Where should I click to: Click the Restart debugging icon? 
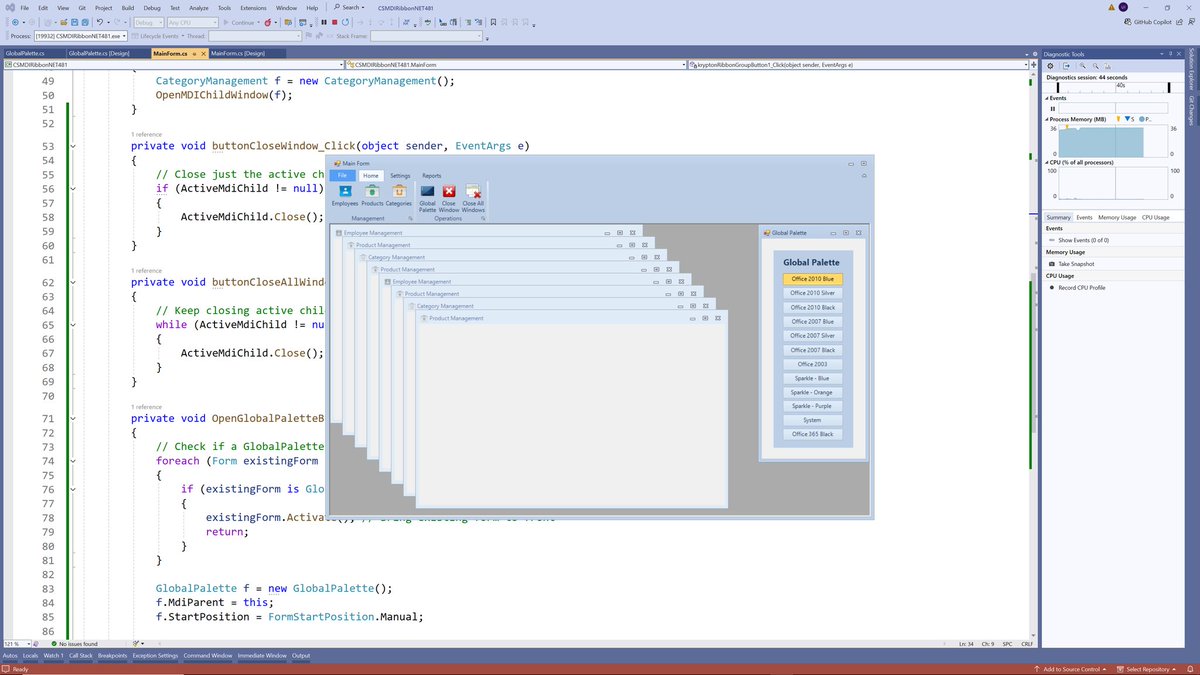click(x=346, y=22)
